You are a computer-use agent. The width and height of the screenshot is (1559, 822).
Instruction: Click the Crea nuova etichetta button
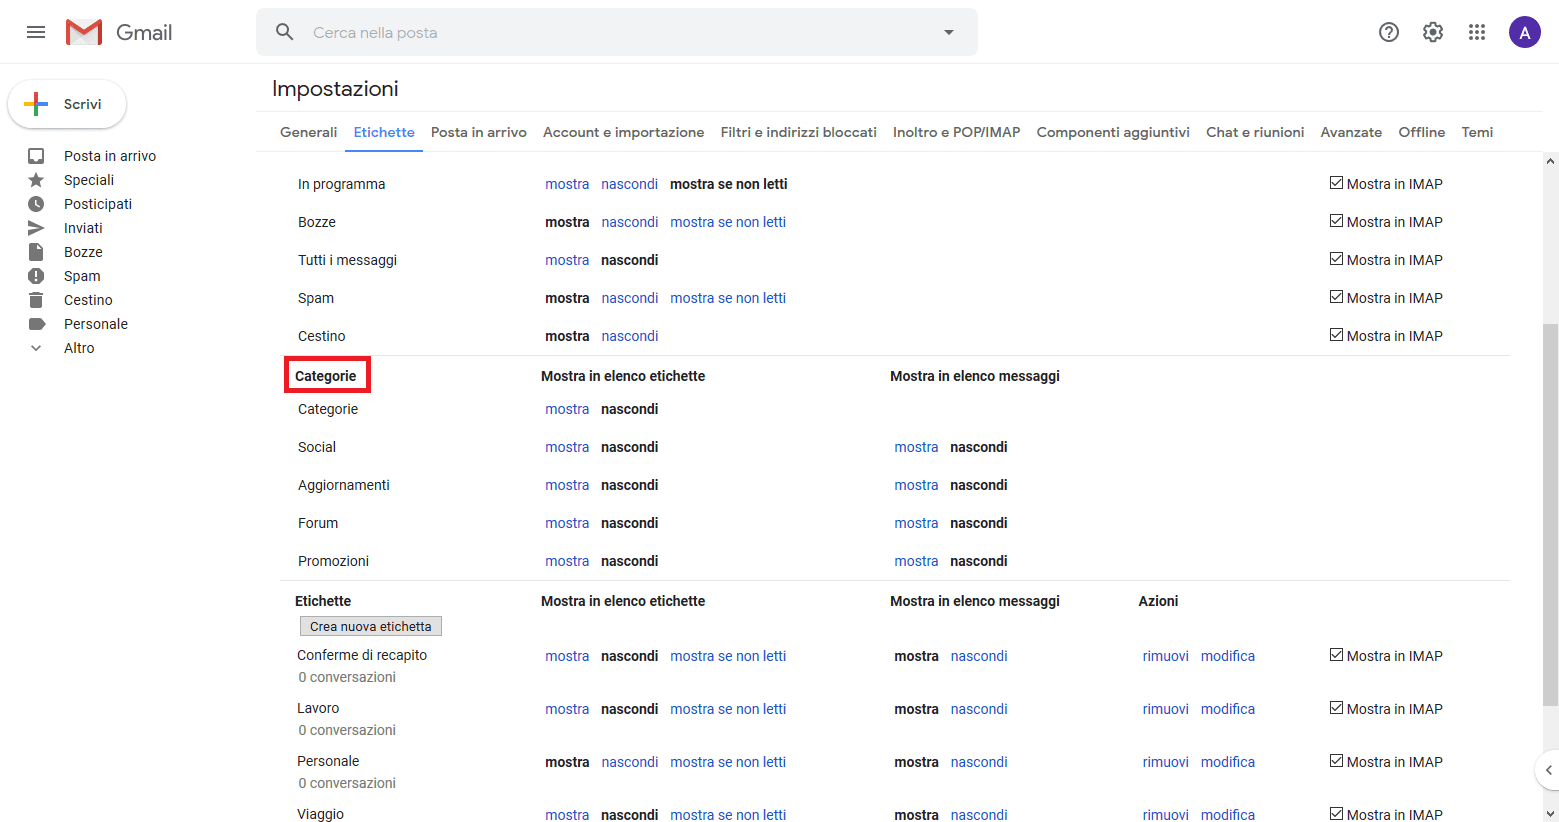(x=371, y=626)
